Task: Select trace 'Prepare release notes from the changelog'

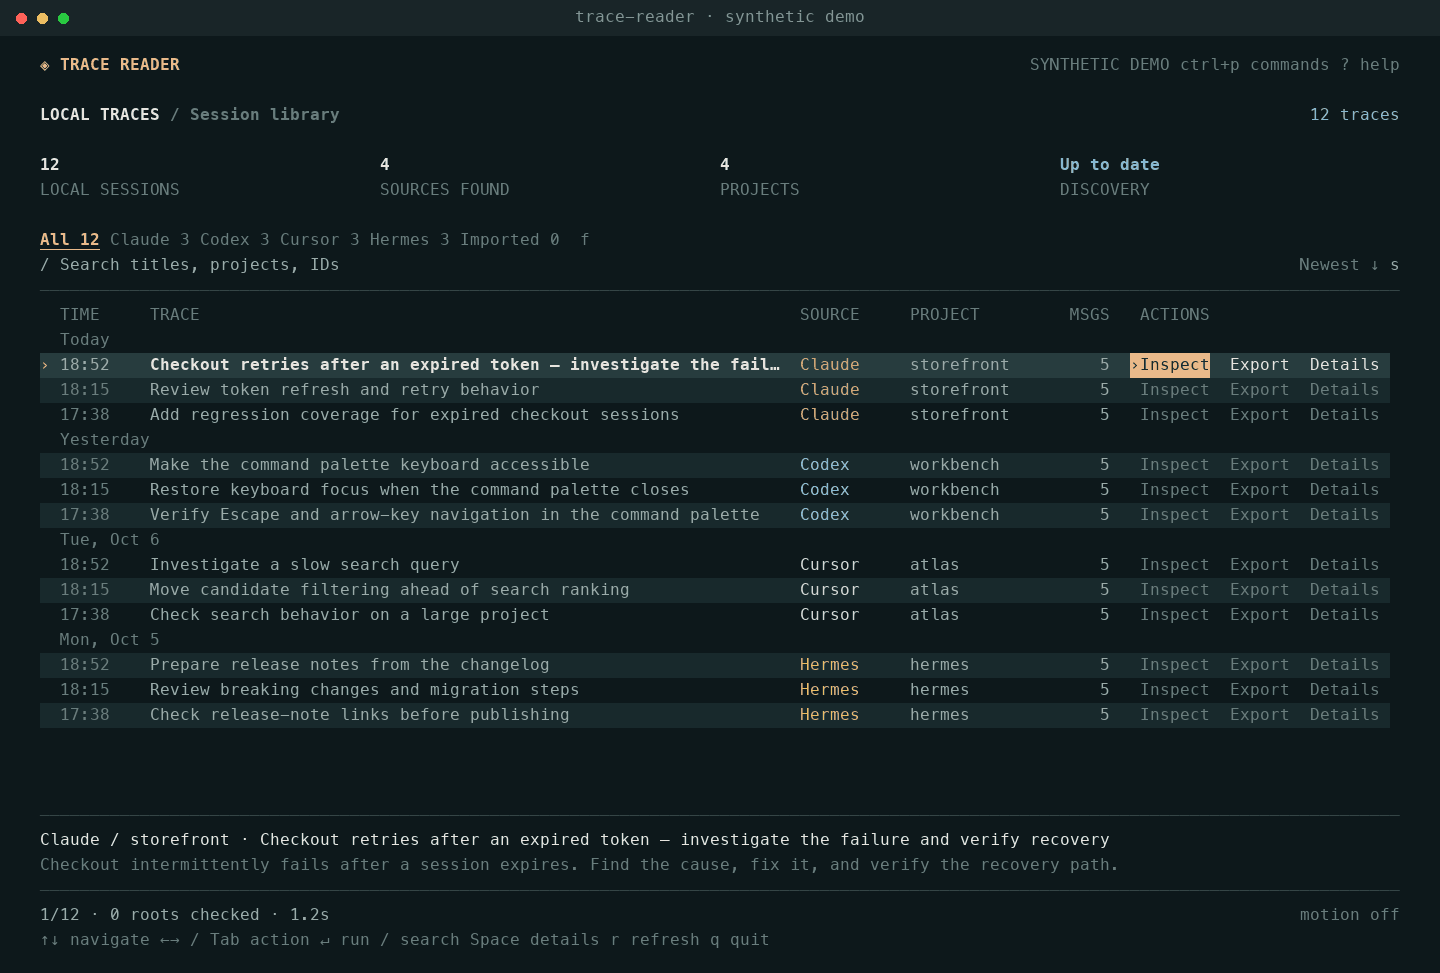Action: coord(715,665)
